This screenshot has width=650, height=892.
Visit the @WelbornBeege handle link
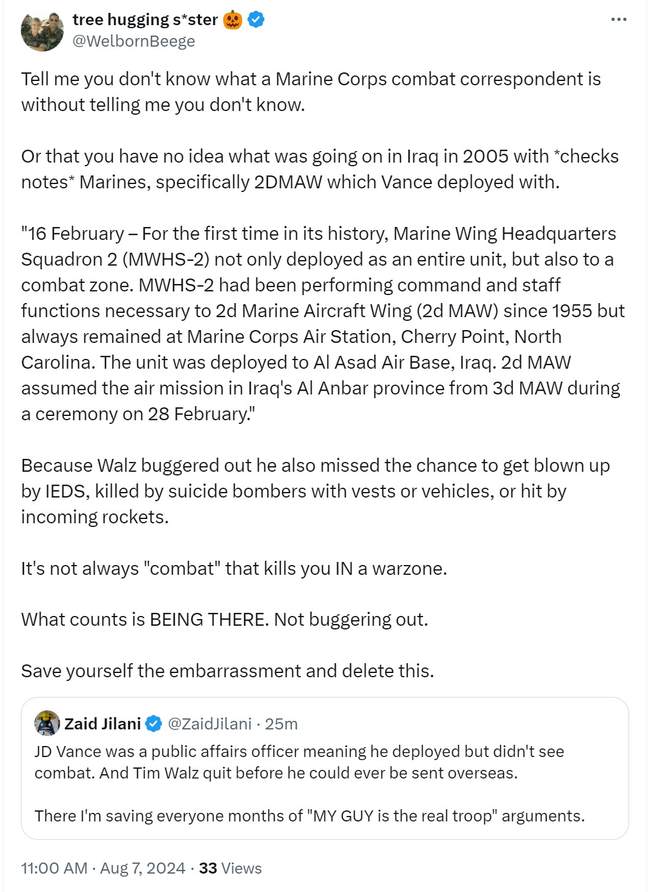(x=134, y=41)
